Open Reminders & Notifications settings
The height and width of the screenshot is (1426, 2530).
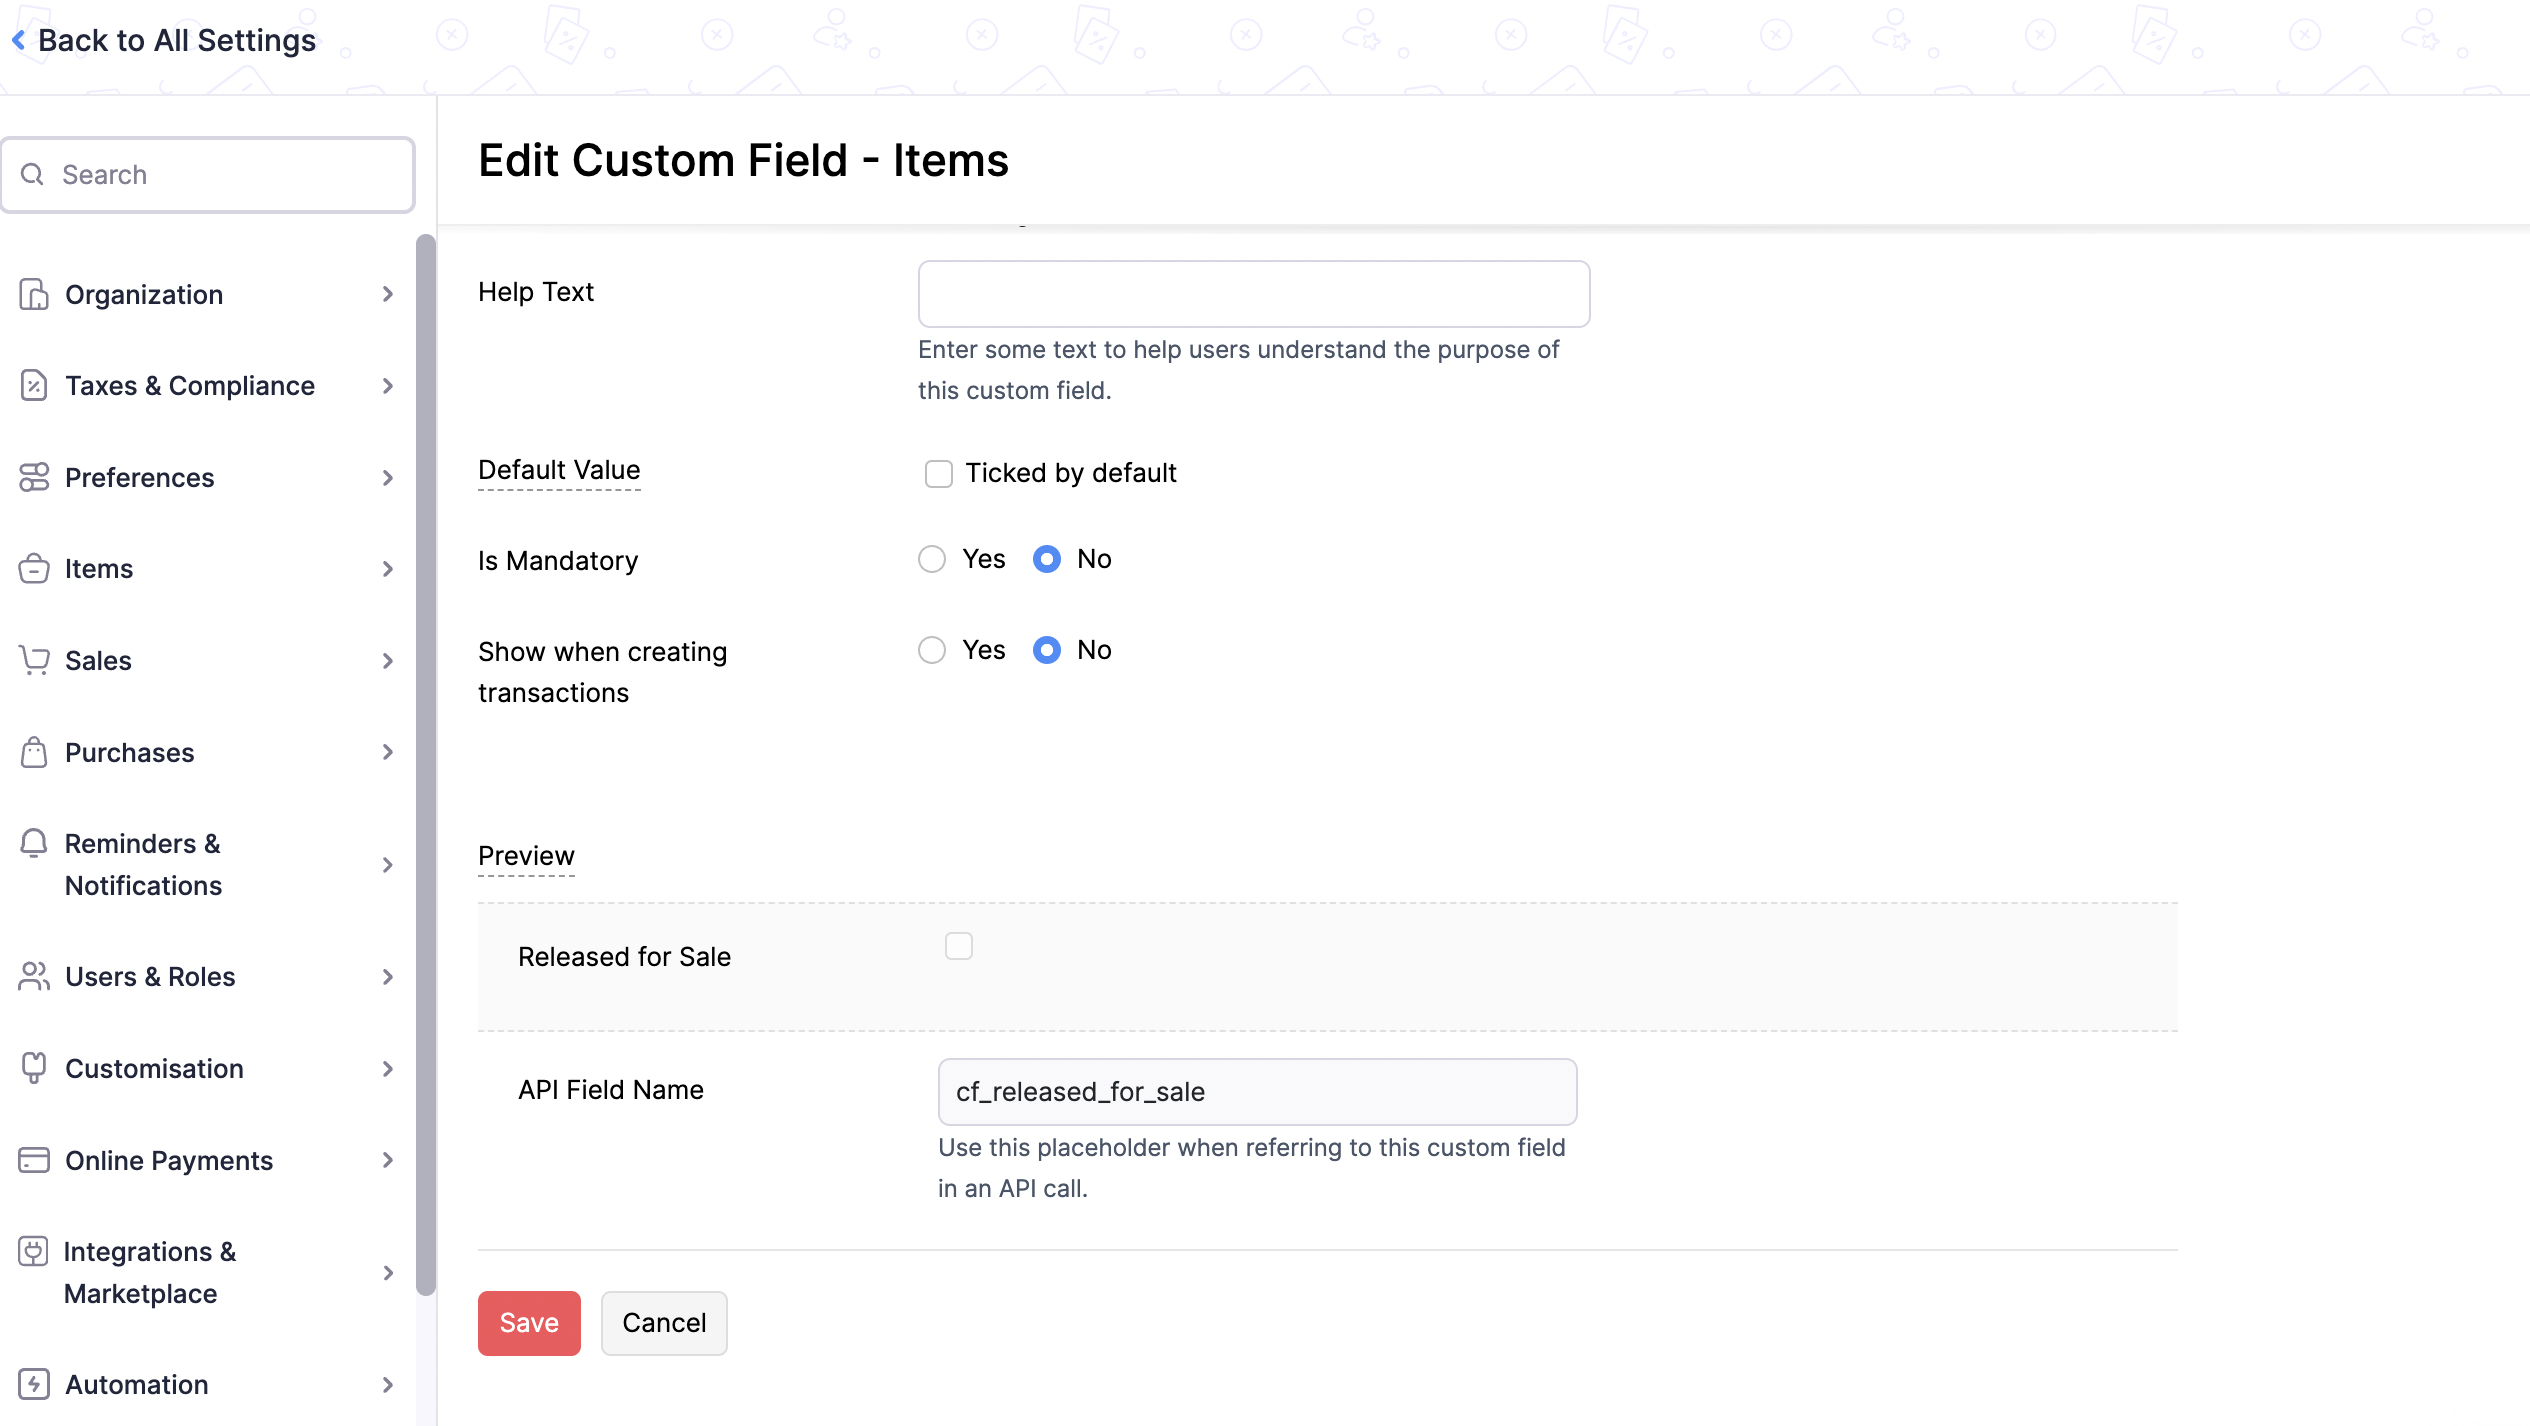[207, 865]
